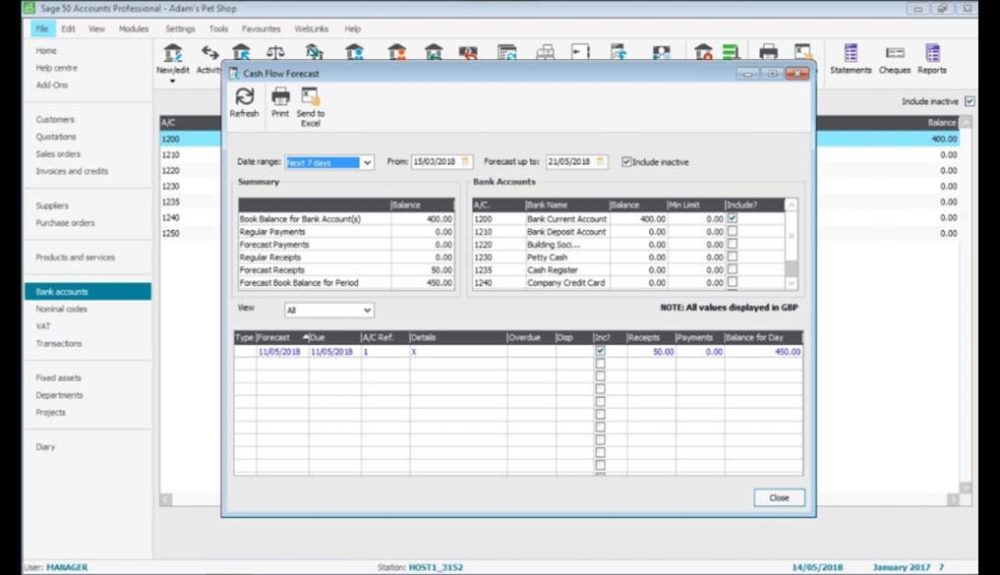1000x575 pixels.
Task: Open From date calendar picker
Action: pyautogui.click(x=466, y=162)
